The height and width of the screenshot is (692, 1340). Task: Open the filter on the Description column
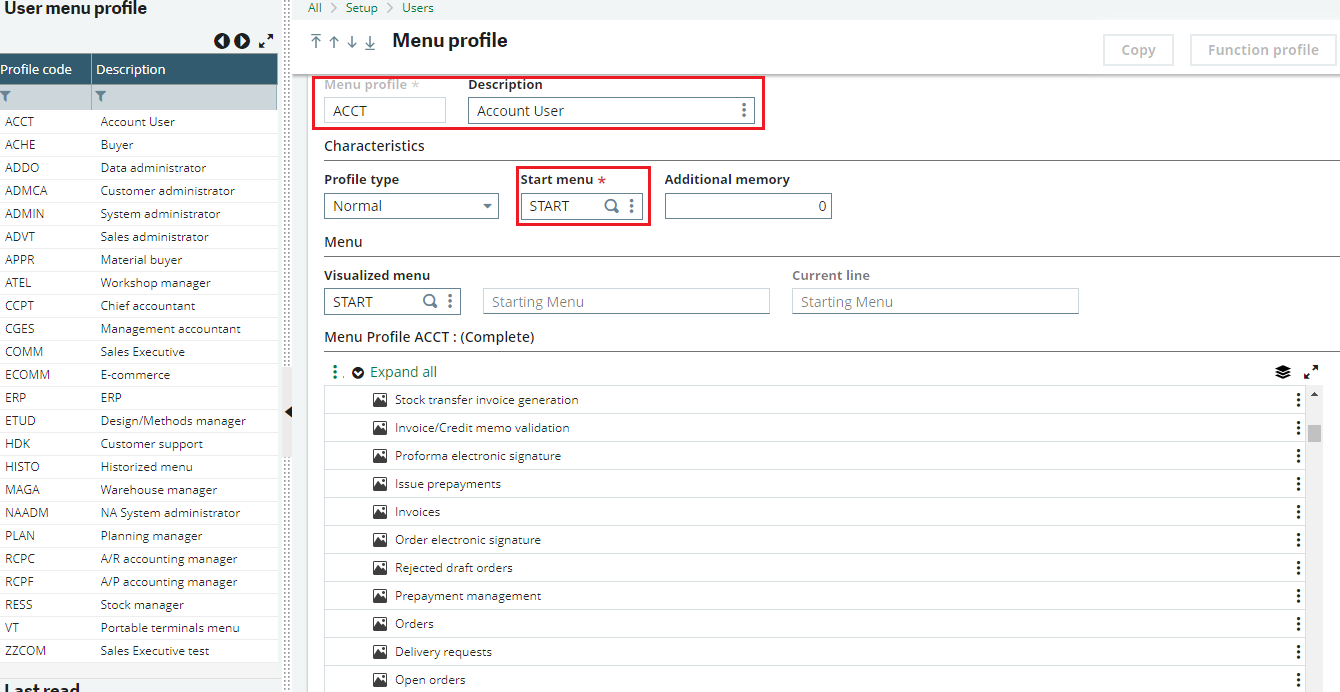point(99,95)
